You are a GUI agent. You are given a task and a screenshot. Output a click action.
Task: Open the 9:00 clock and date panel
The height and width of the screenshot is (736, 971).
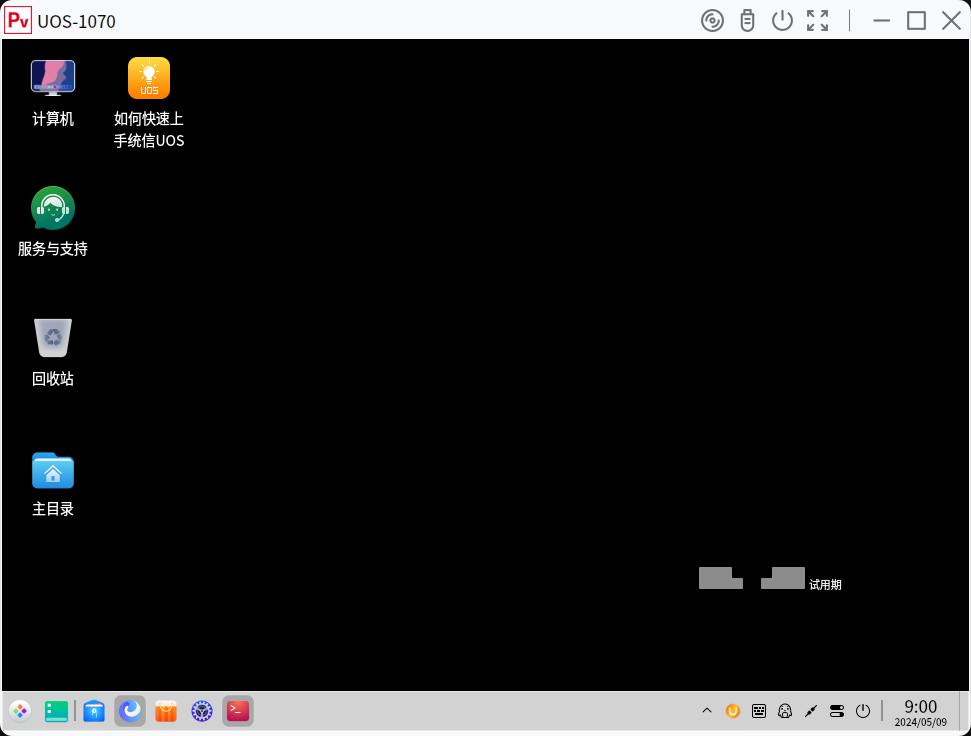pos(920,712)
